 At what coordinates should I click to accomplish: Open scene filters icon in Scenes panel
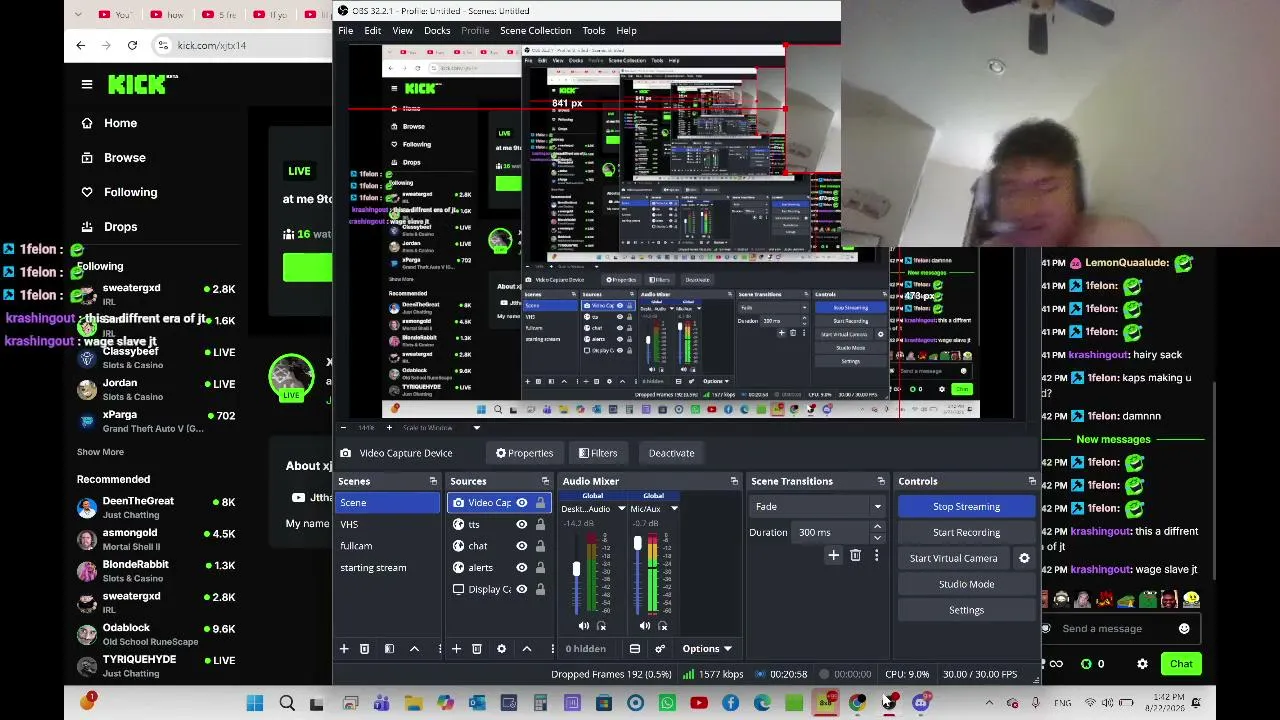(389, 649)
